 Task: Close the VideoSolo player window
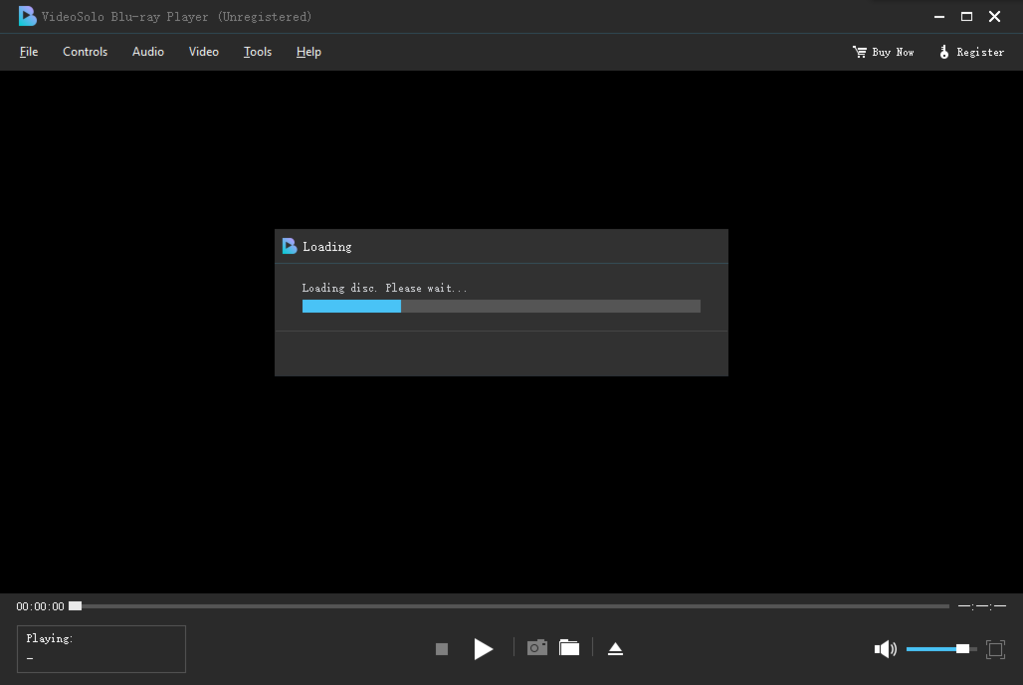[994, 16]
